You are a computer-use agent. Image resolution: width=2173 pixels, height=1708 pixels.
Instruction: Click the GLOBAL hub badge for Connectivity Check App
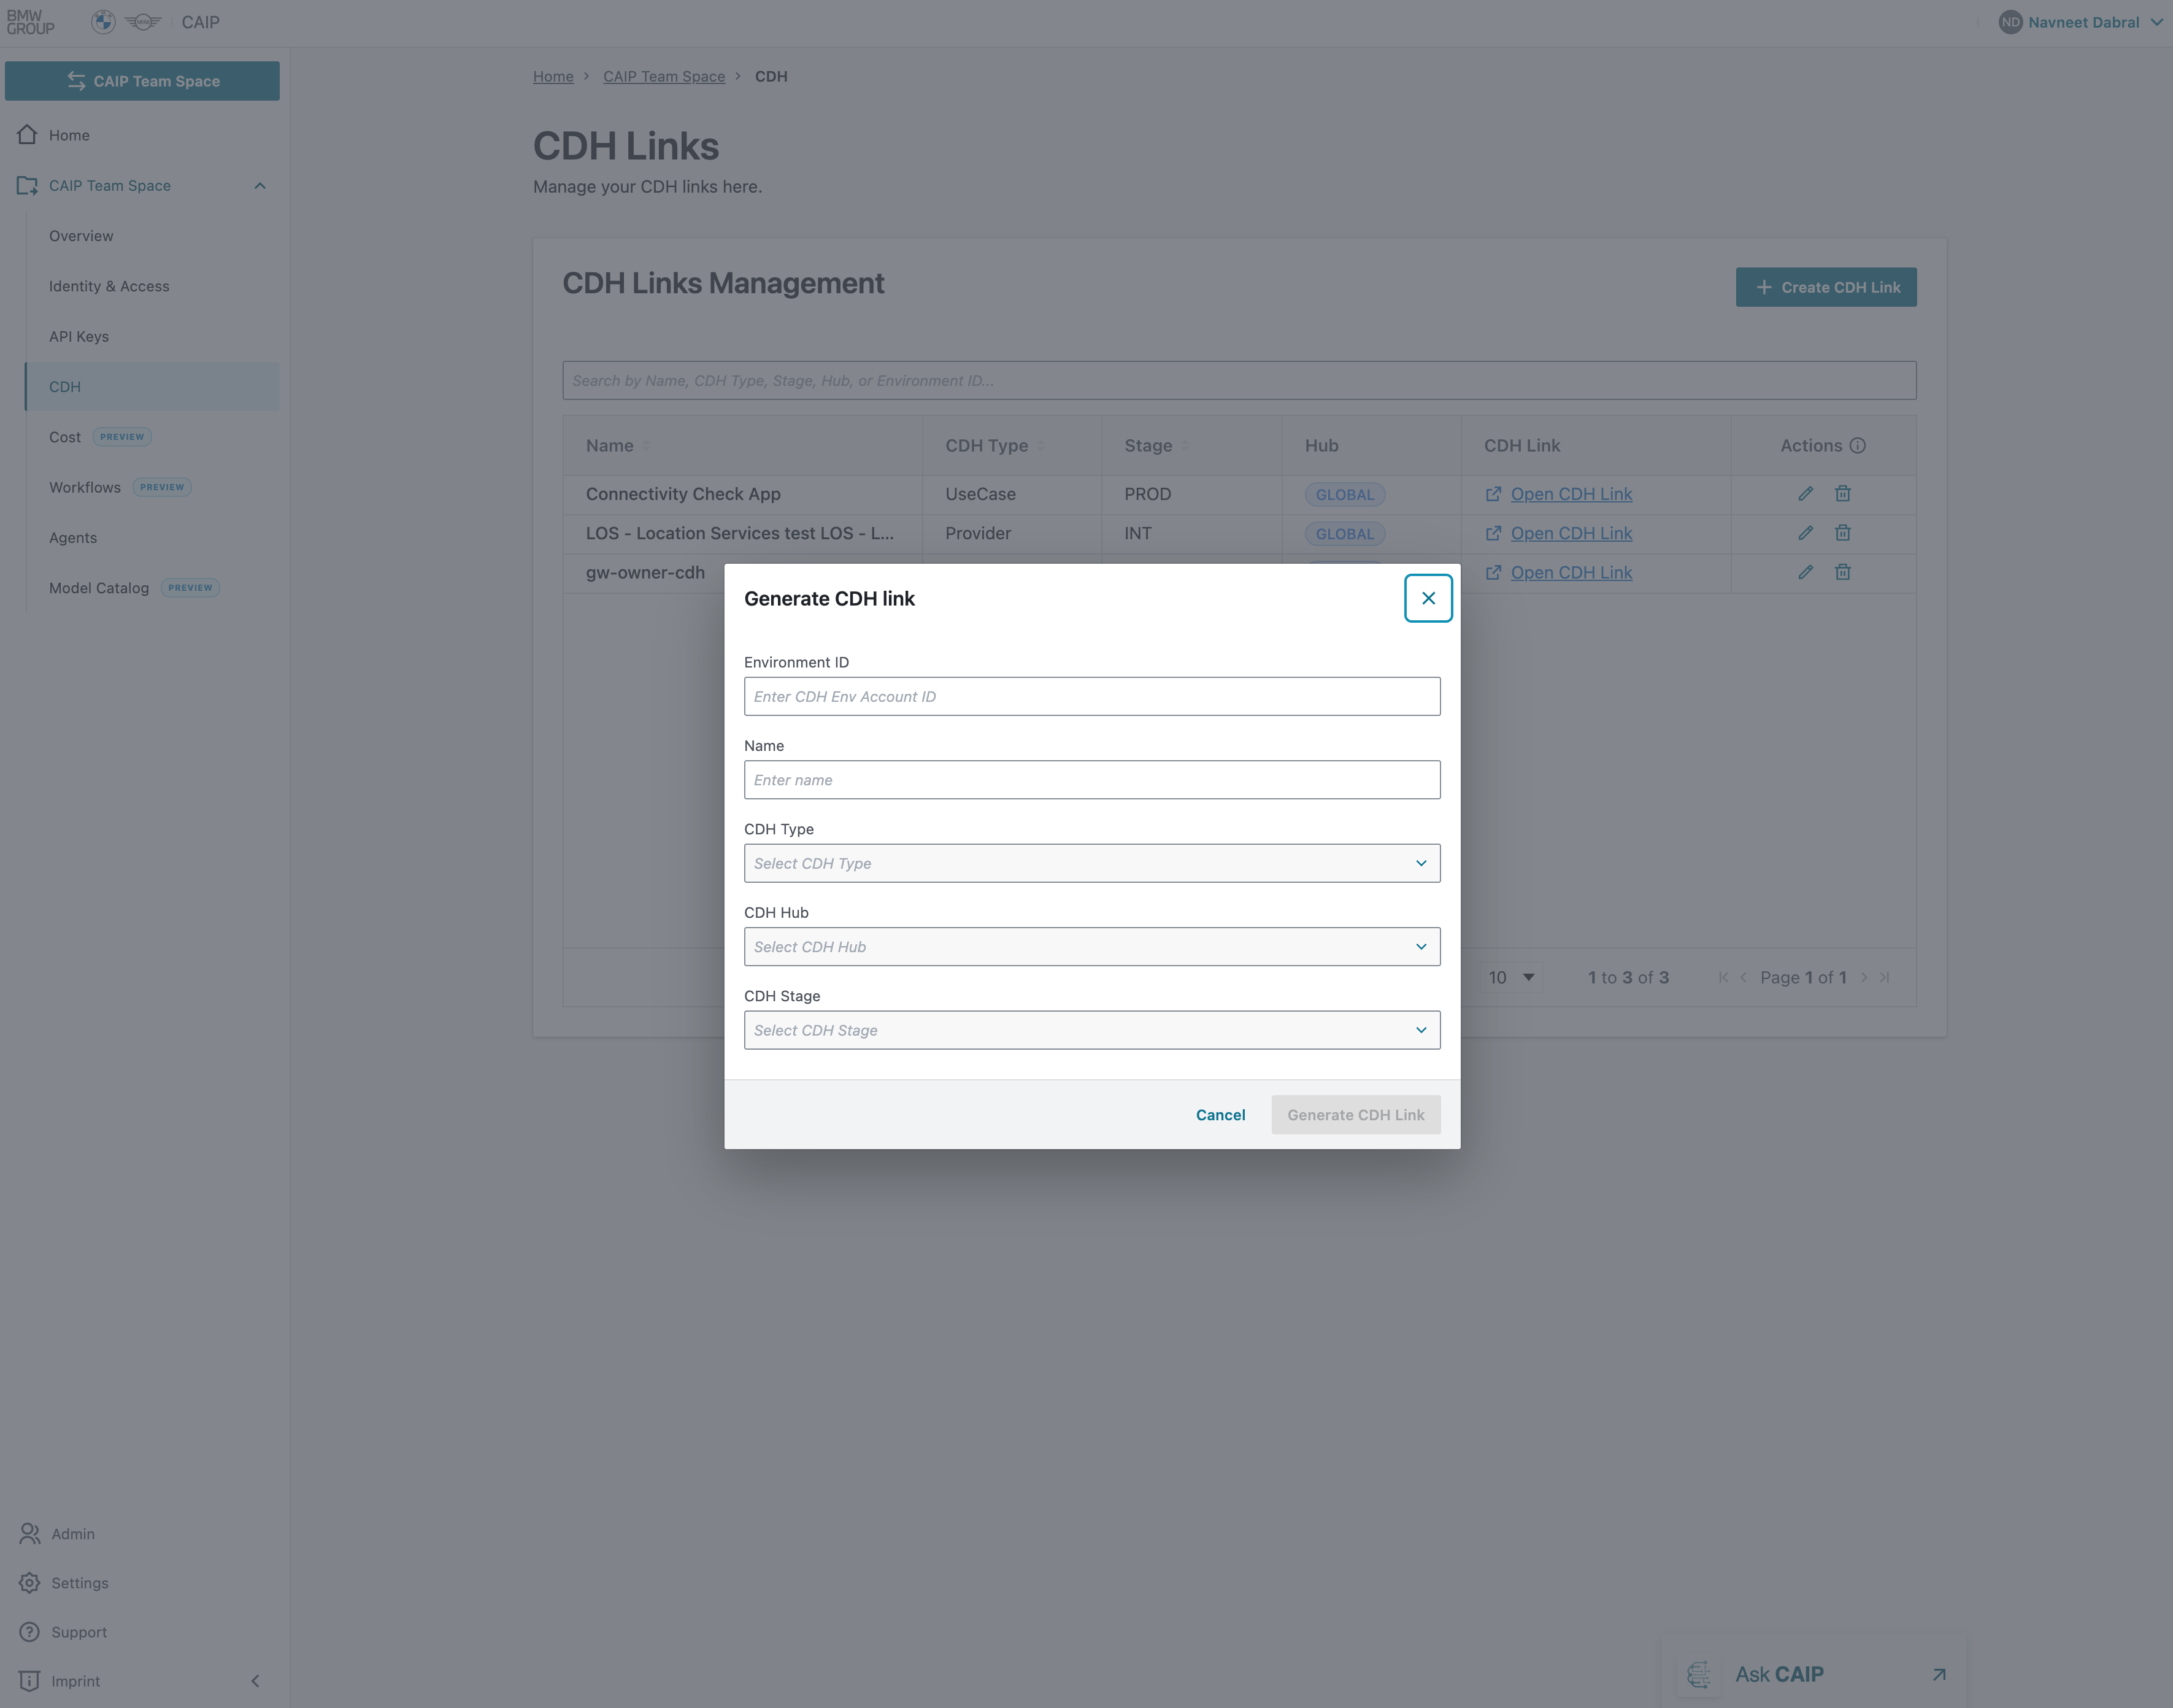[1344, 494]
